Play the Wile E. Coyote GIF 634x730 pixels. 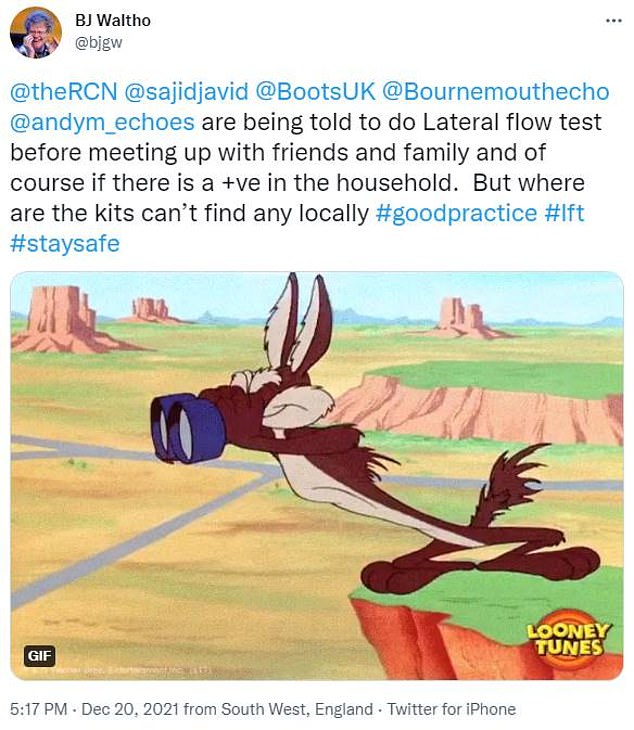[x=317, y=475]
